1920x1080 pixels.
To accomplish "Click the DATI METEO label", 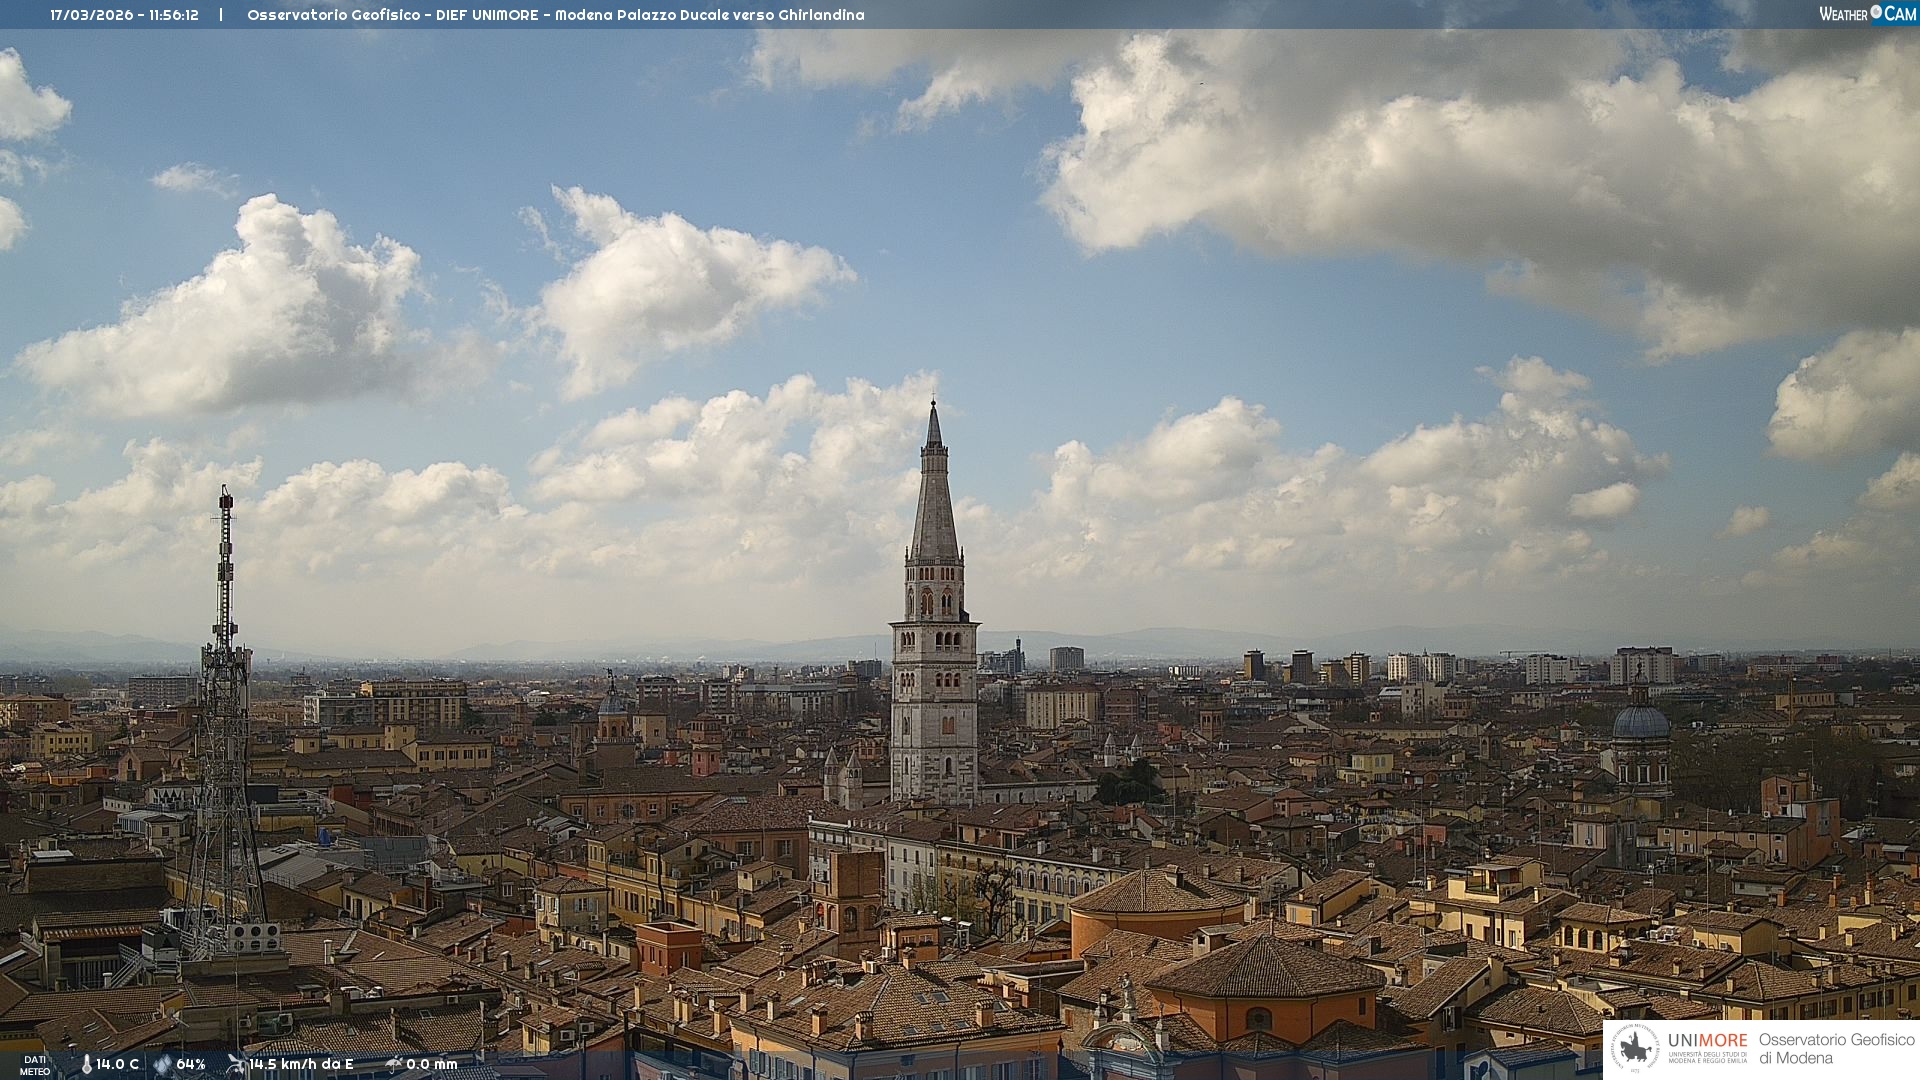I will point(35,1065).
